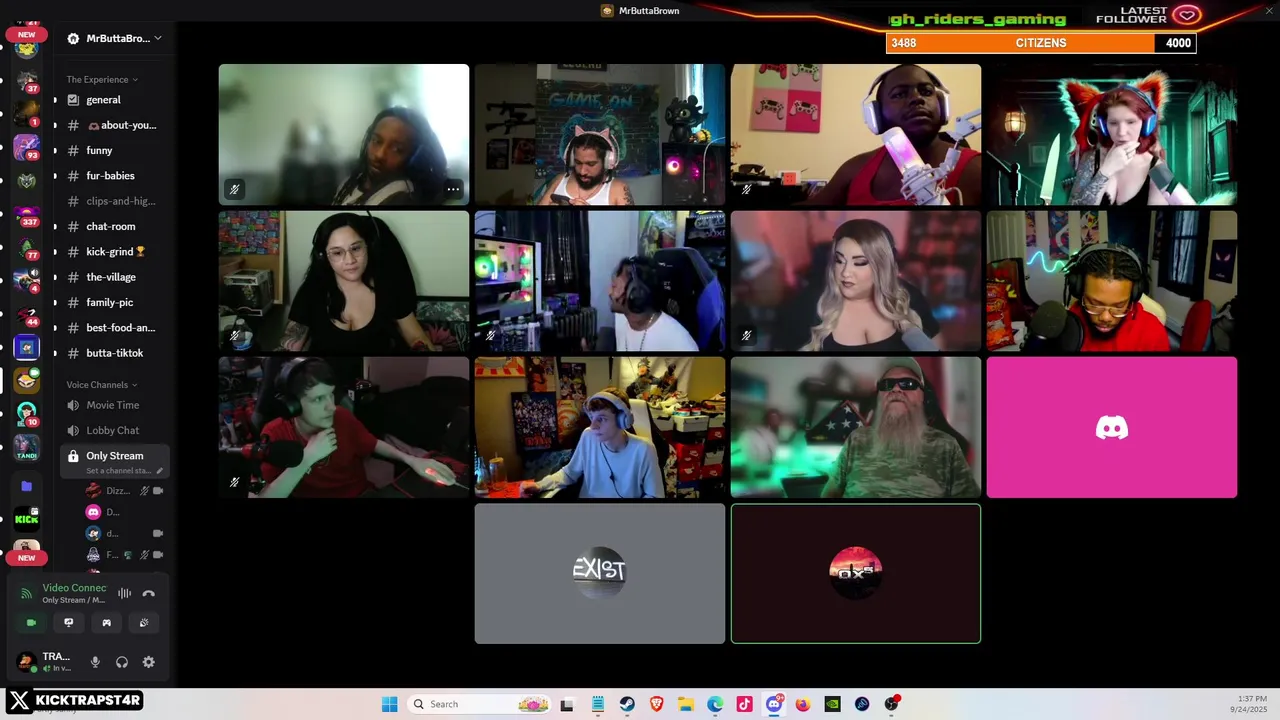Click the server icon with 337 badge
The image size is (1280, 720).
(x=27, y=215)
